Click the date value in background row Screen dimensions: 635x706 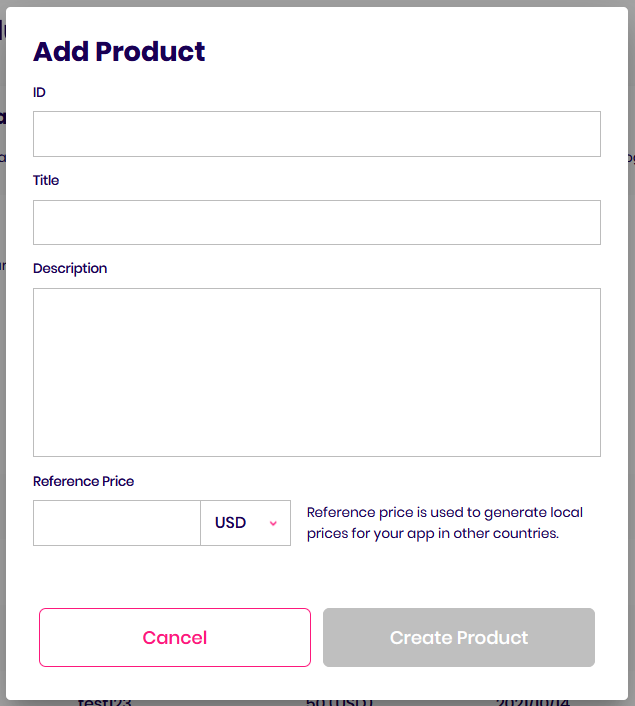pos(526,702)
